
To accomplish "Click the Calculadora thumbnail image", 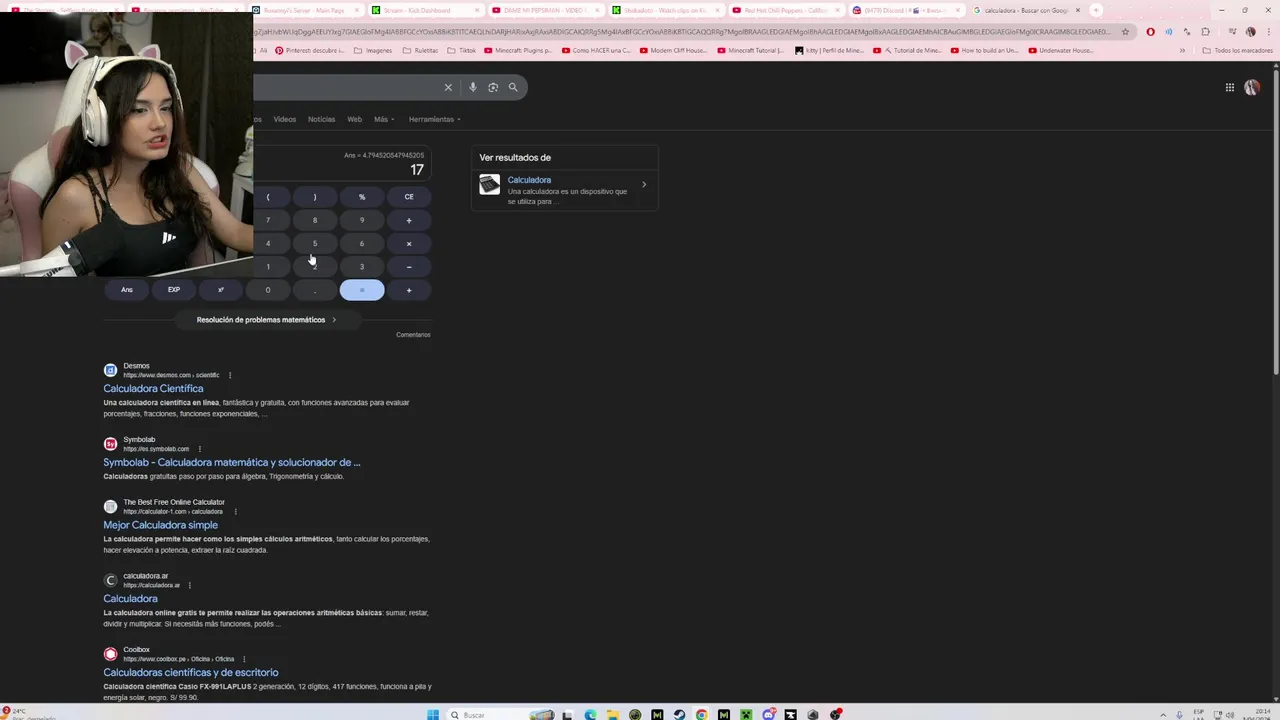I will click(x=489, y=184).
